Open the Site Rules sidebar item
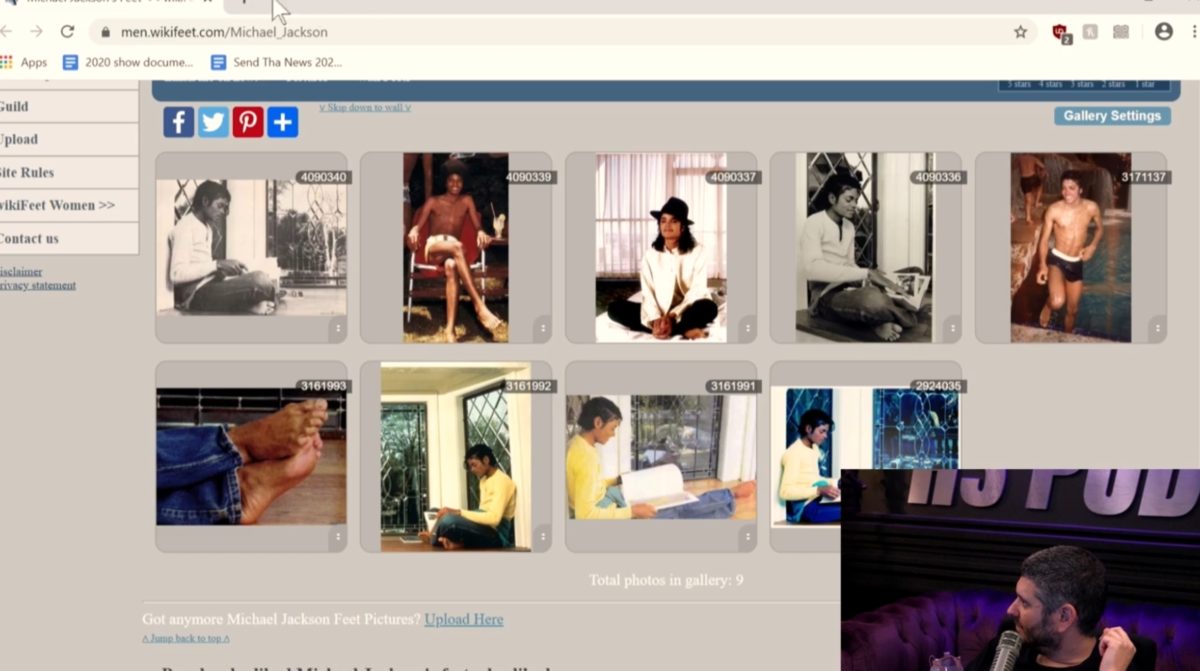Viewport: 1200px width, 671px height. [x=28, y=172]
